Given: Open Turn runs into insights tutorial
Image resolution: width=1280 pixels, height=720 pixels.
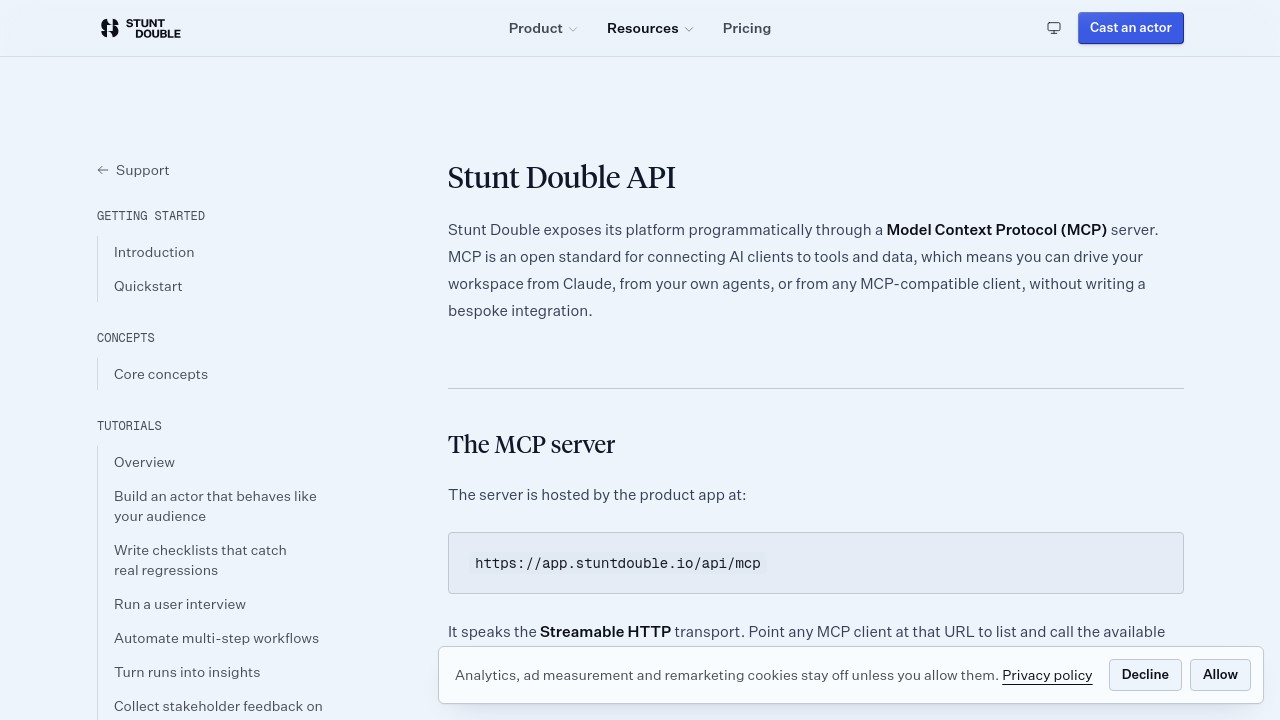Looking at the screenshot, I should click(x=187, y=672).
